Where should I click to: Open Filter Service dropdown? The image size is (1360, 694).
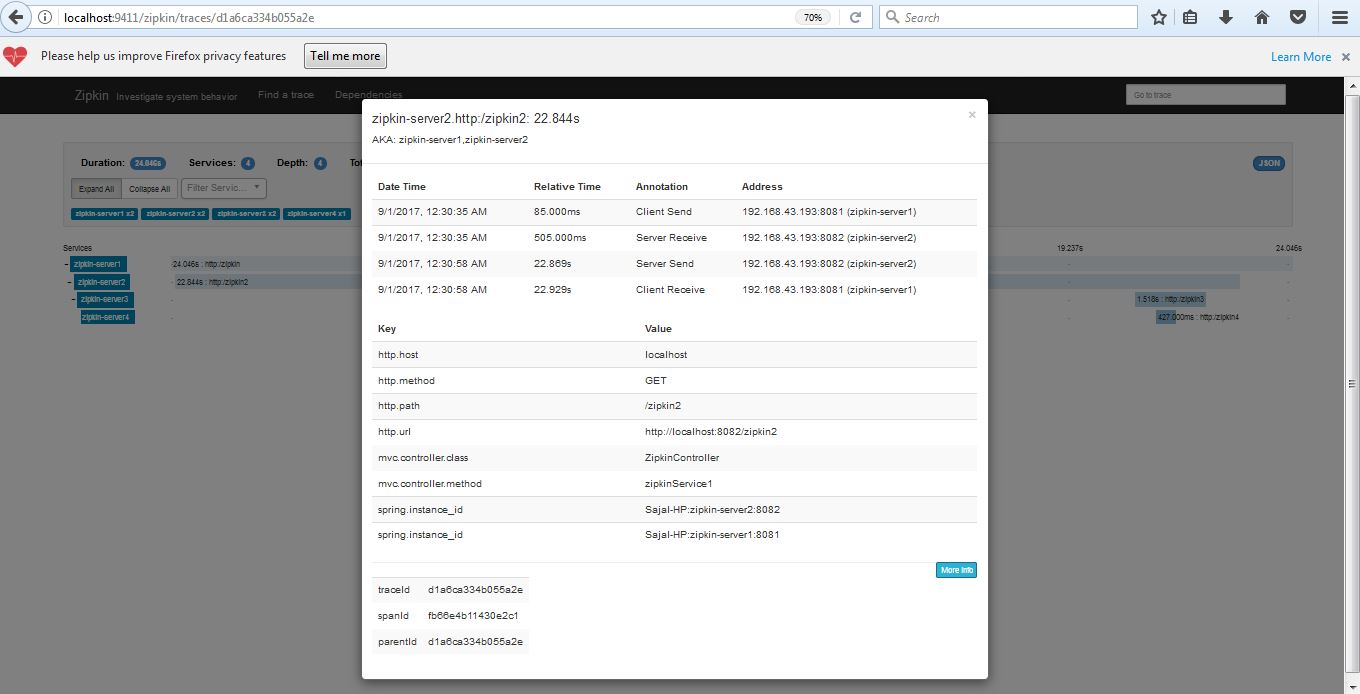pos(224,187)
